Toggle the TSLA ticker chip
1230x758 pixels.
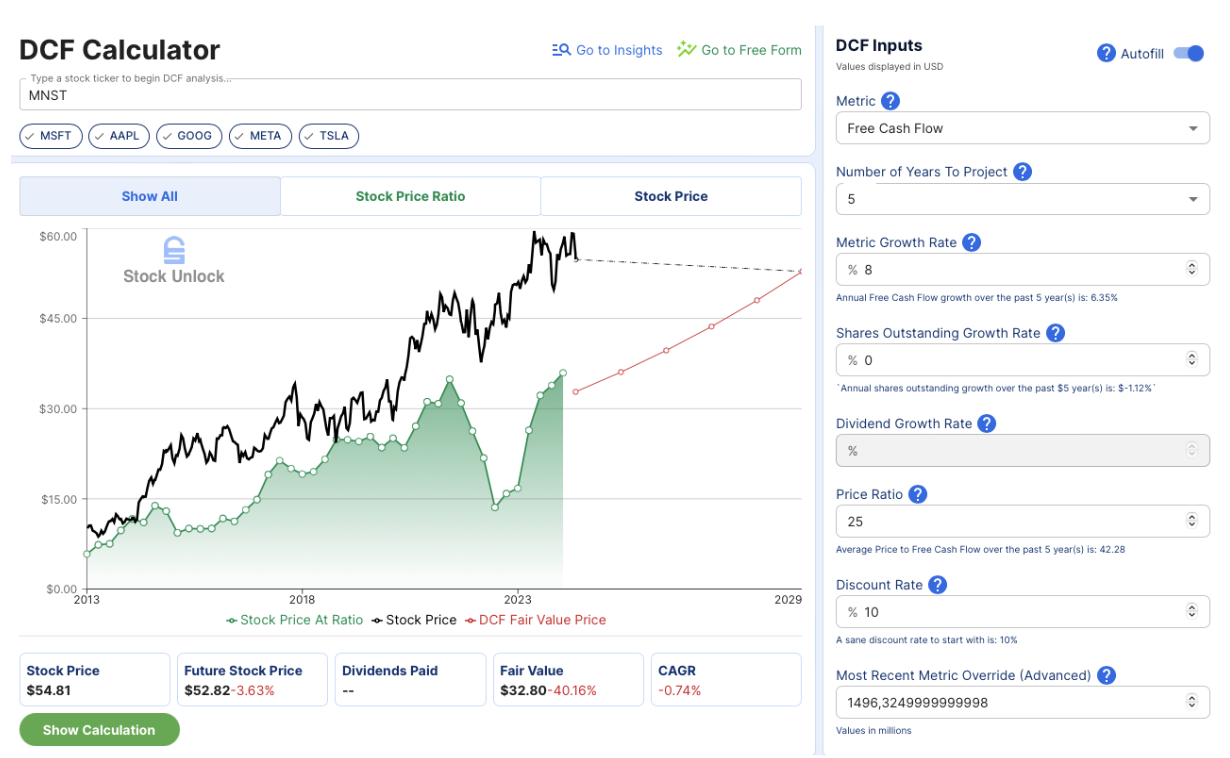click(329, 136)
